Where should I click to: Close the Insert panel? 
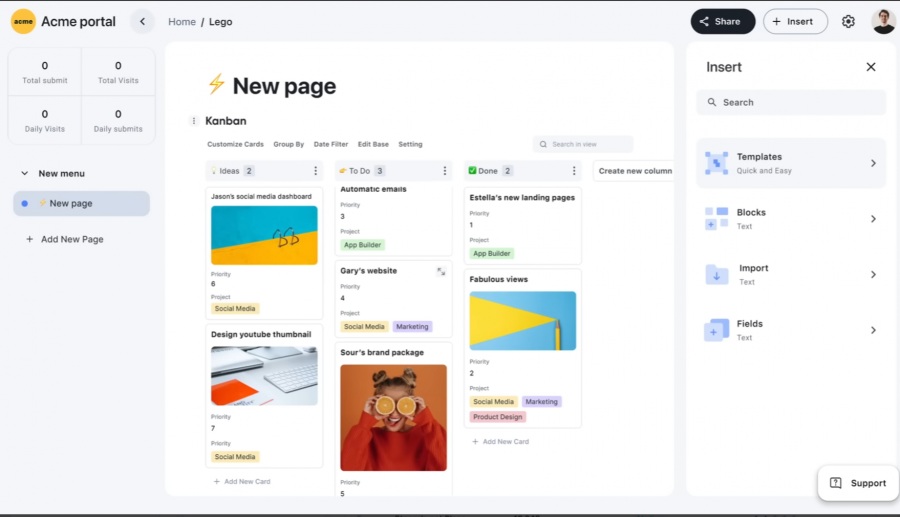point(871,67)
